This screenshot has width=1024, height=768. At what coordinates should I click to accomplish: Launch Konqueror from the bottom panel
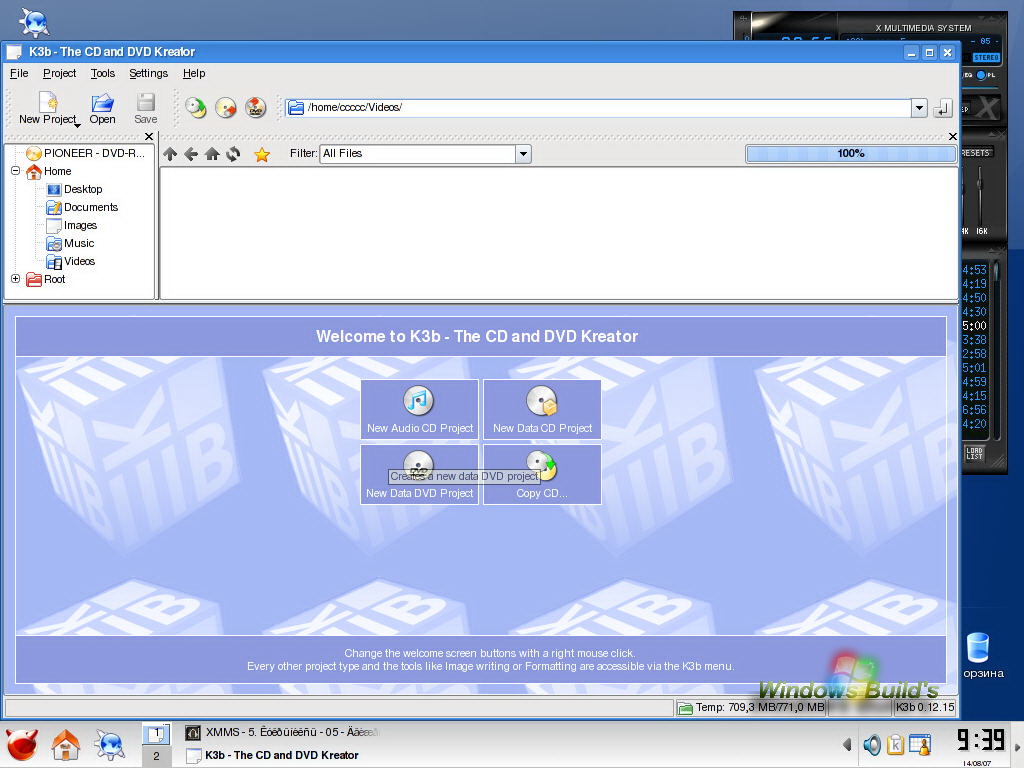110,744
